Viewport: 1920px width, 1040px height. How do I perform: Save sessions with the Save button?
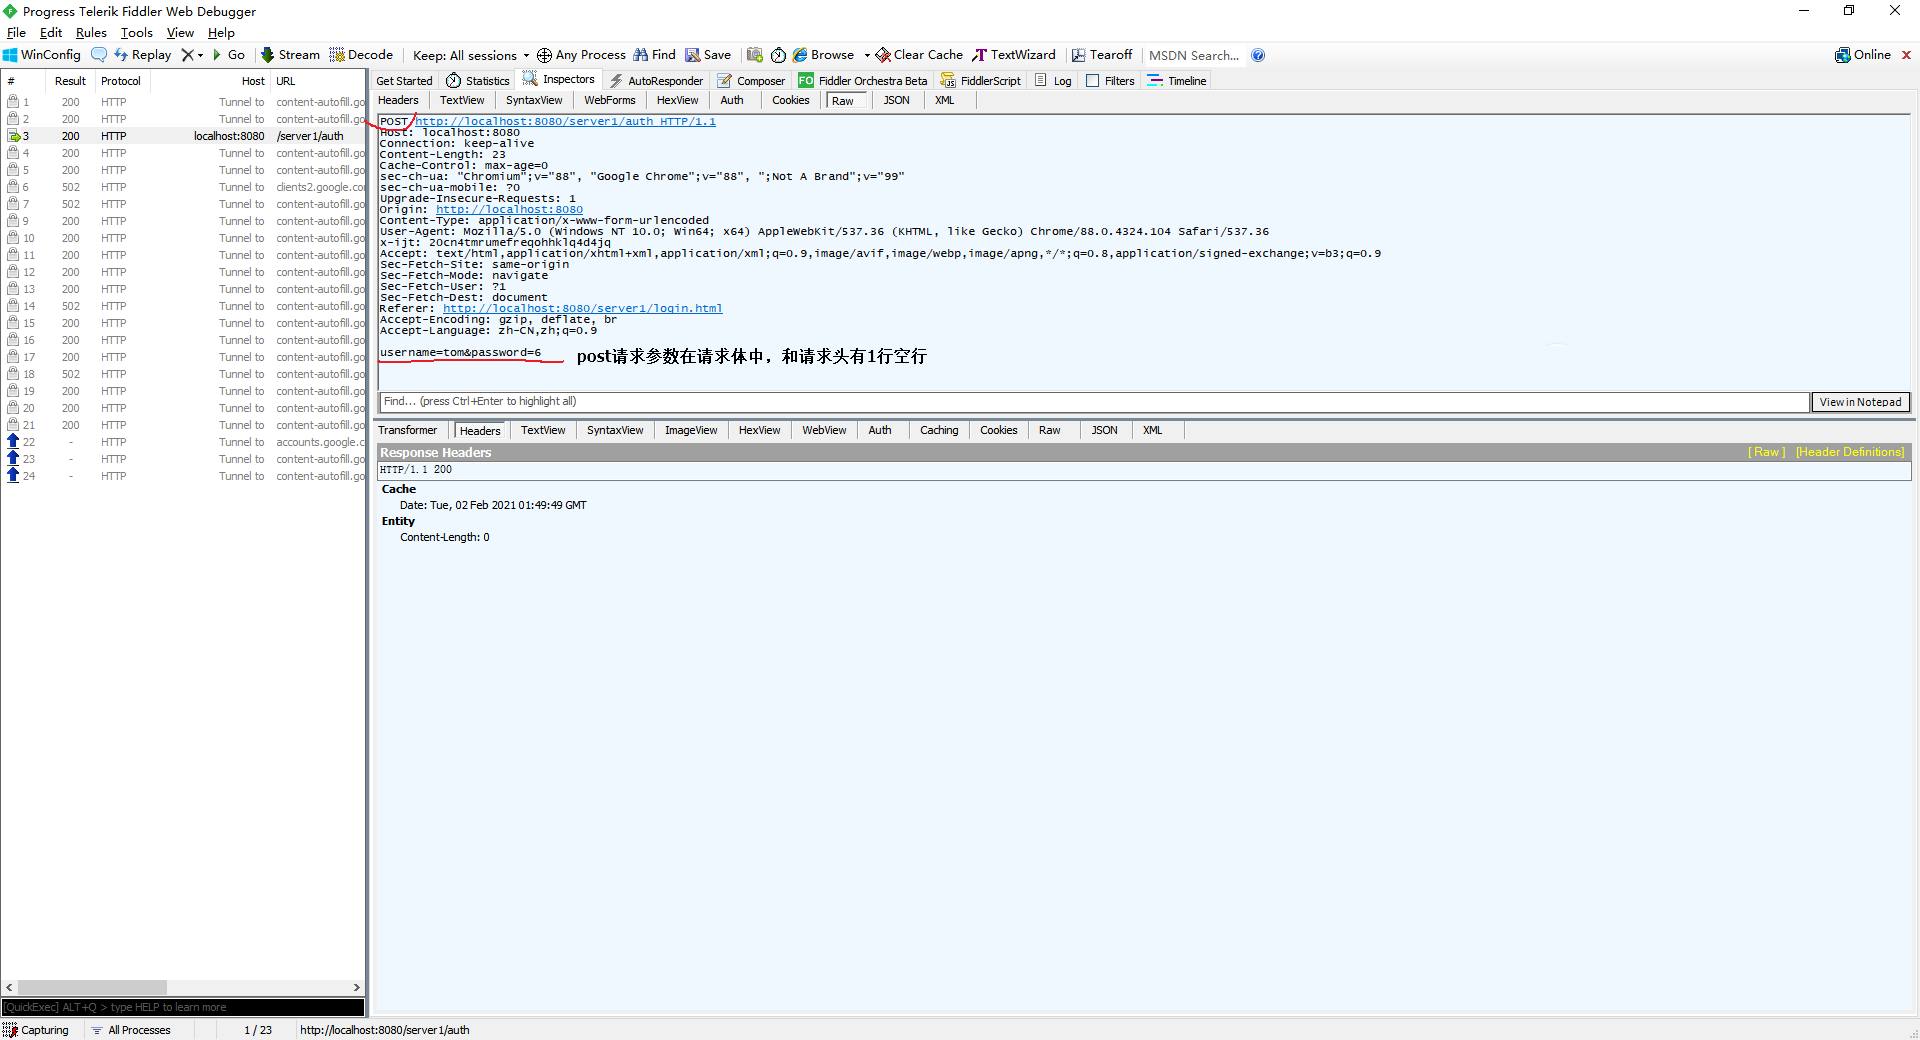point(708,55)
